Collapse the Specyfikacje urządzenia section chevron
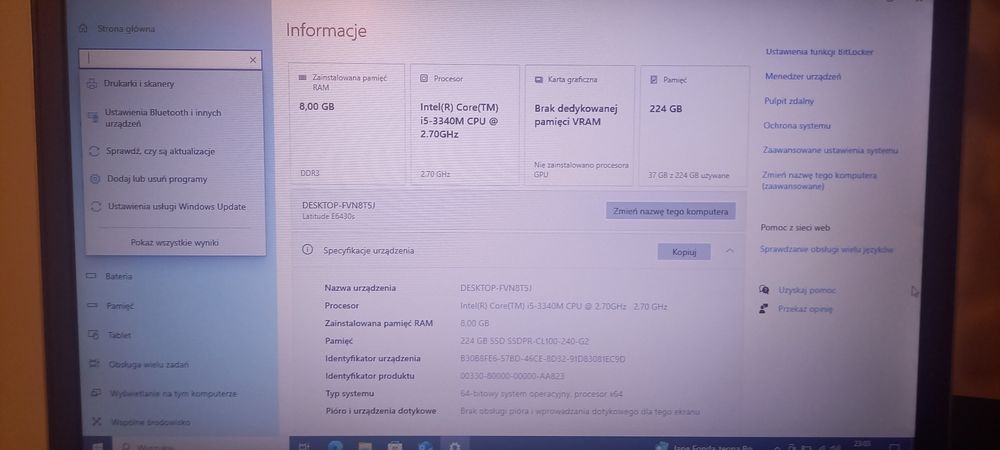 [x=730, y=251]
